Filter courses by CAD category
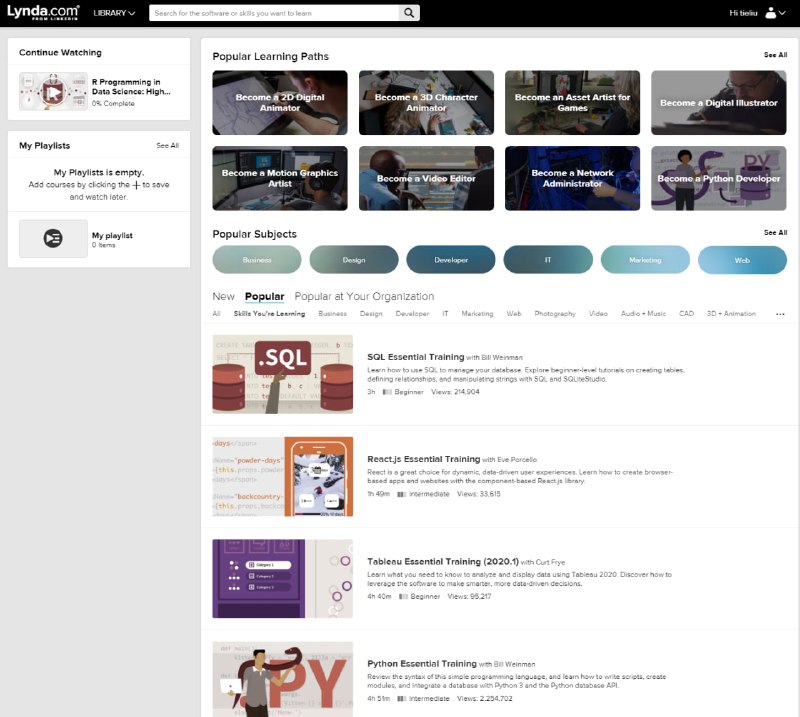 686,314
